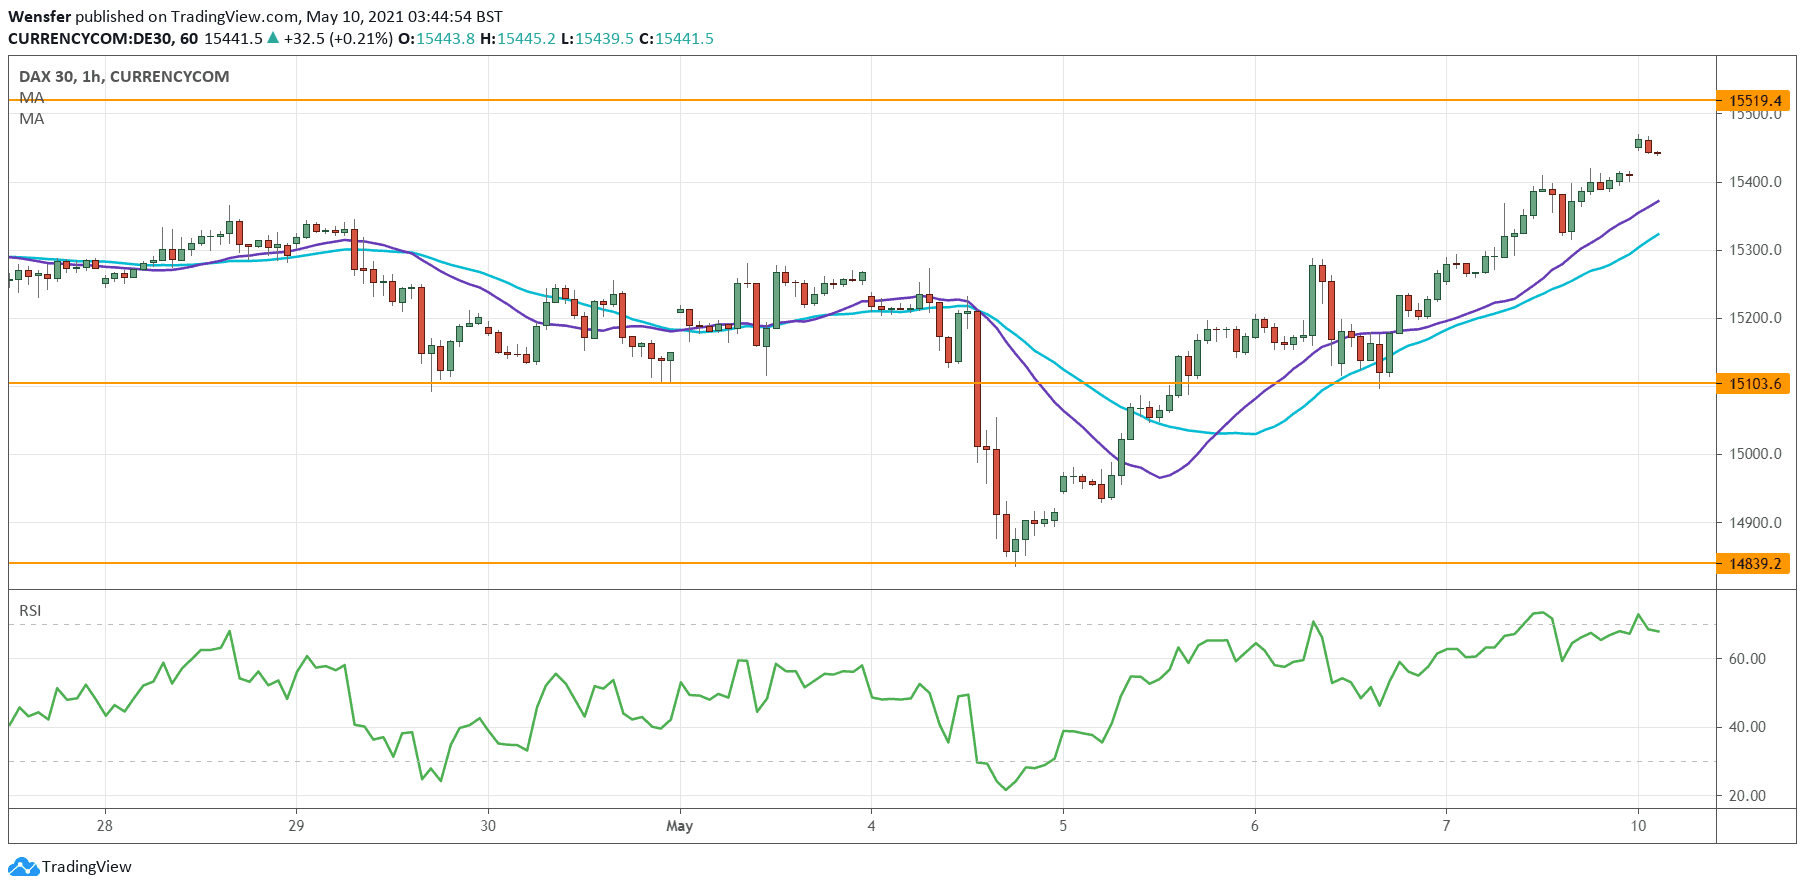Click the +32.5 (+0.21%) change value
The height and width of the screenshot is (890, 1805).
tap(338, 38)
